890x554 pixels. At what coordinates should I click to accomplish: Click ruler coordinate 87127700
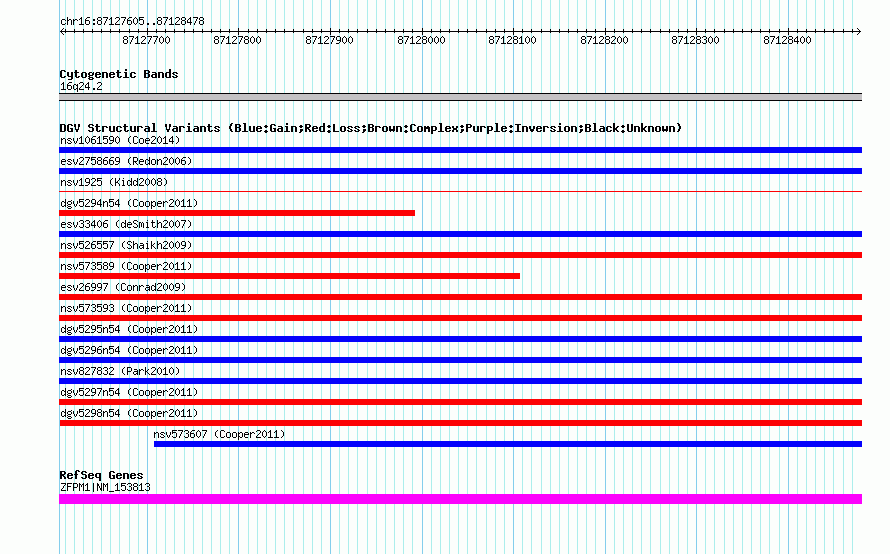click(146, 40)
